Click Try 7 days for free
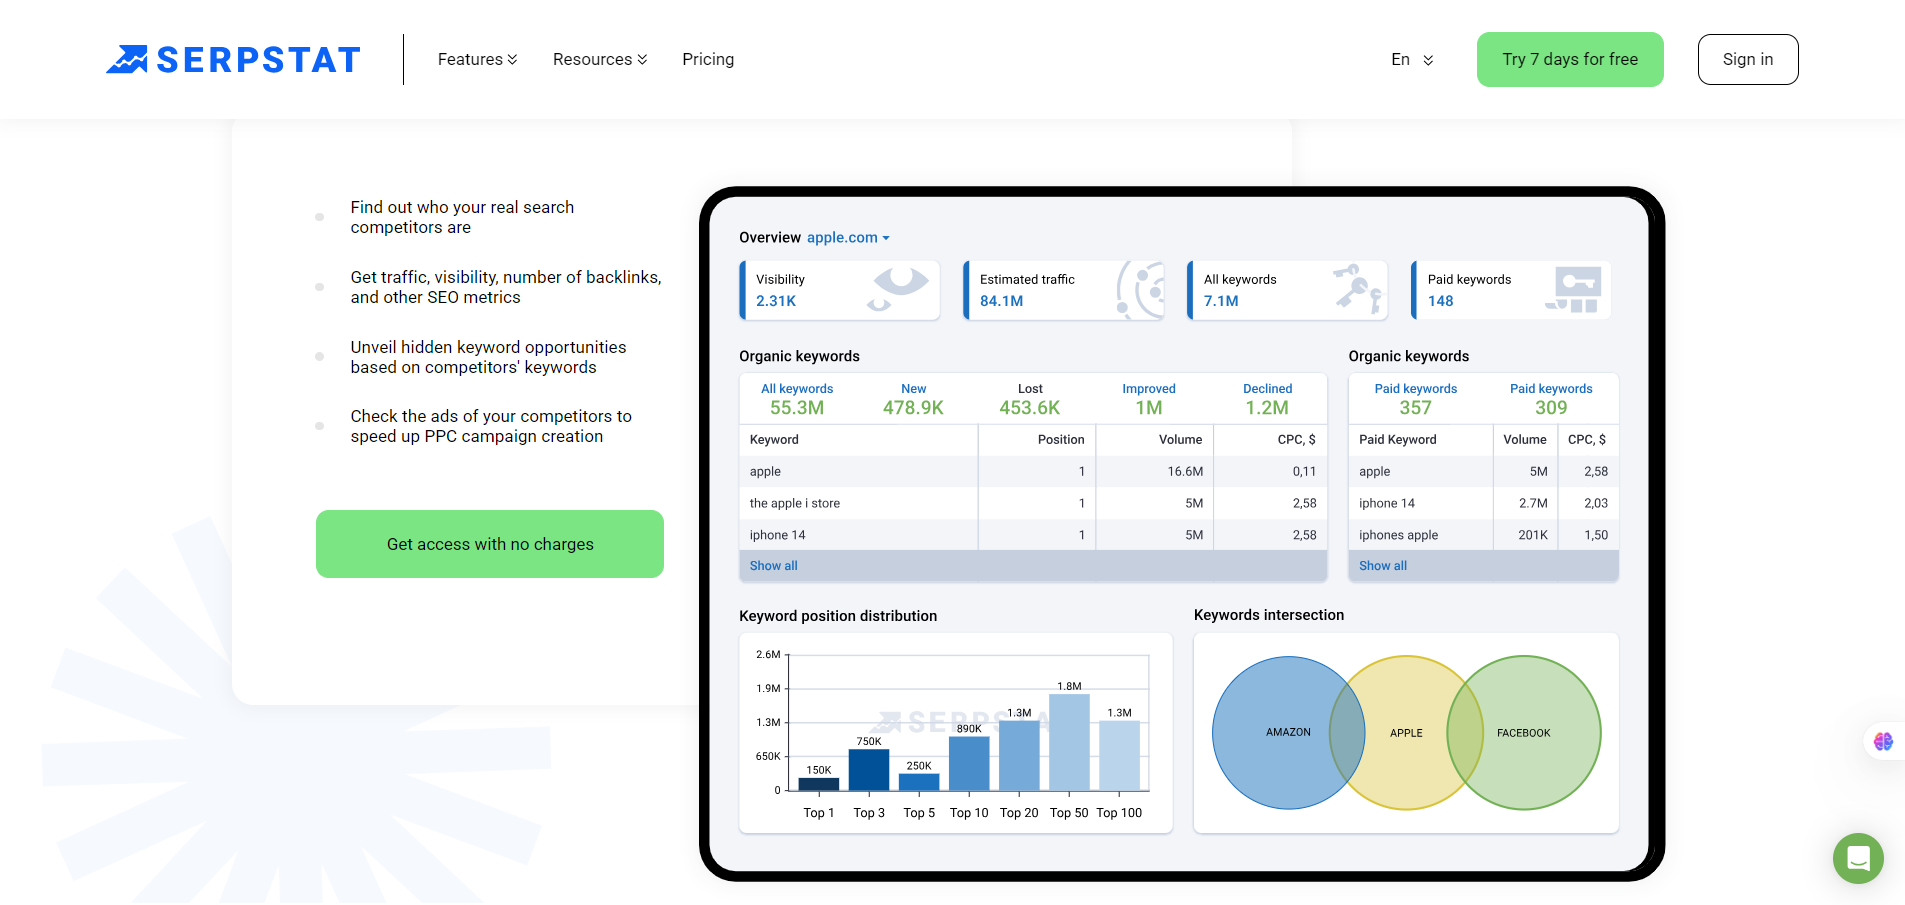 1570,59
